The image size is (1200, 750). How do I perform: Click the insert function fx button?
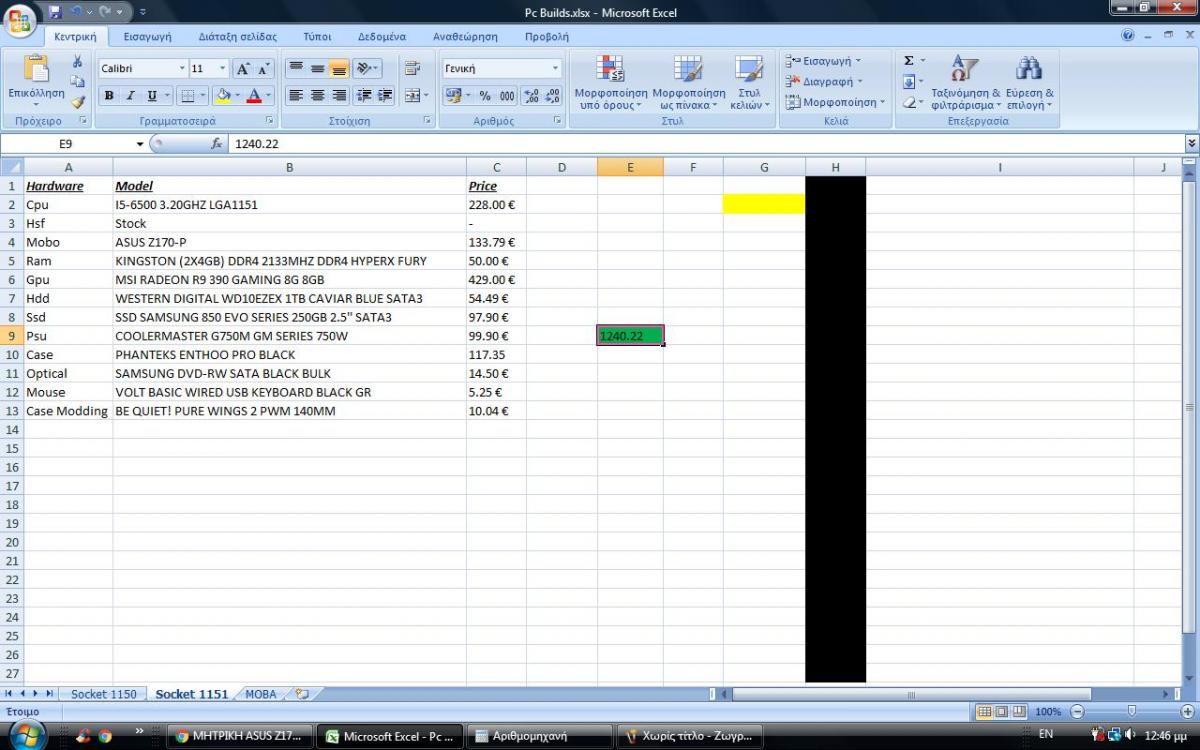point(216,144)
